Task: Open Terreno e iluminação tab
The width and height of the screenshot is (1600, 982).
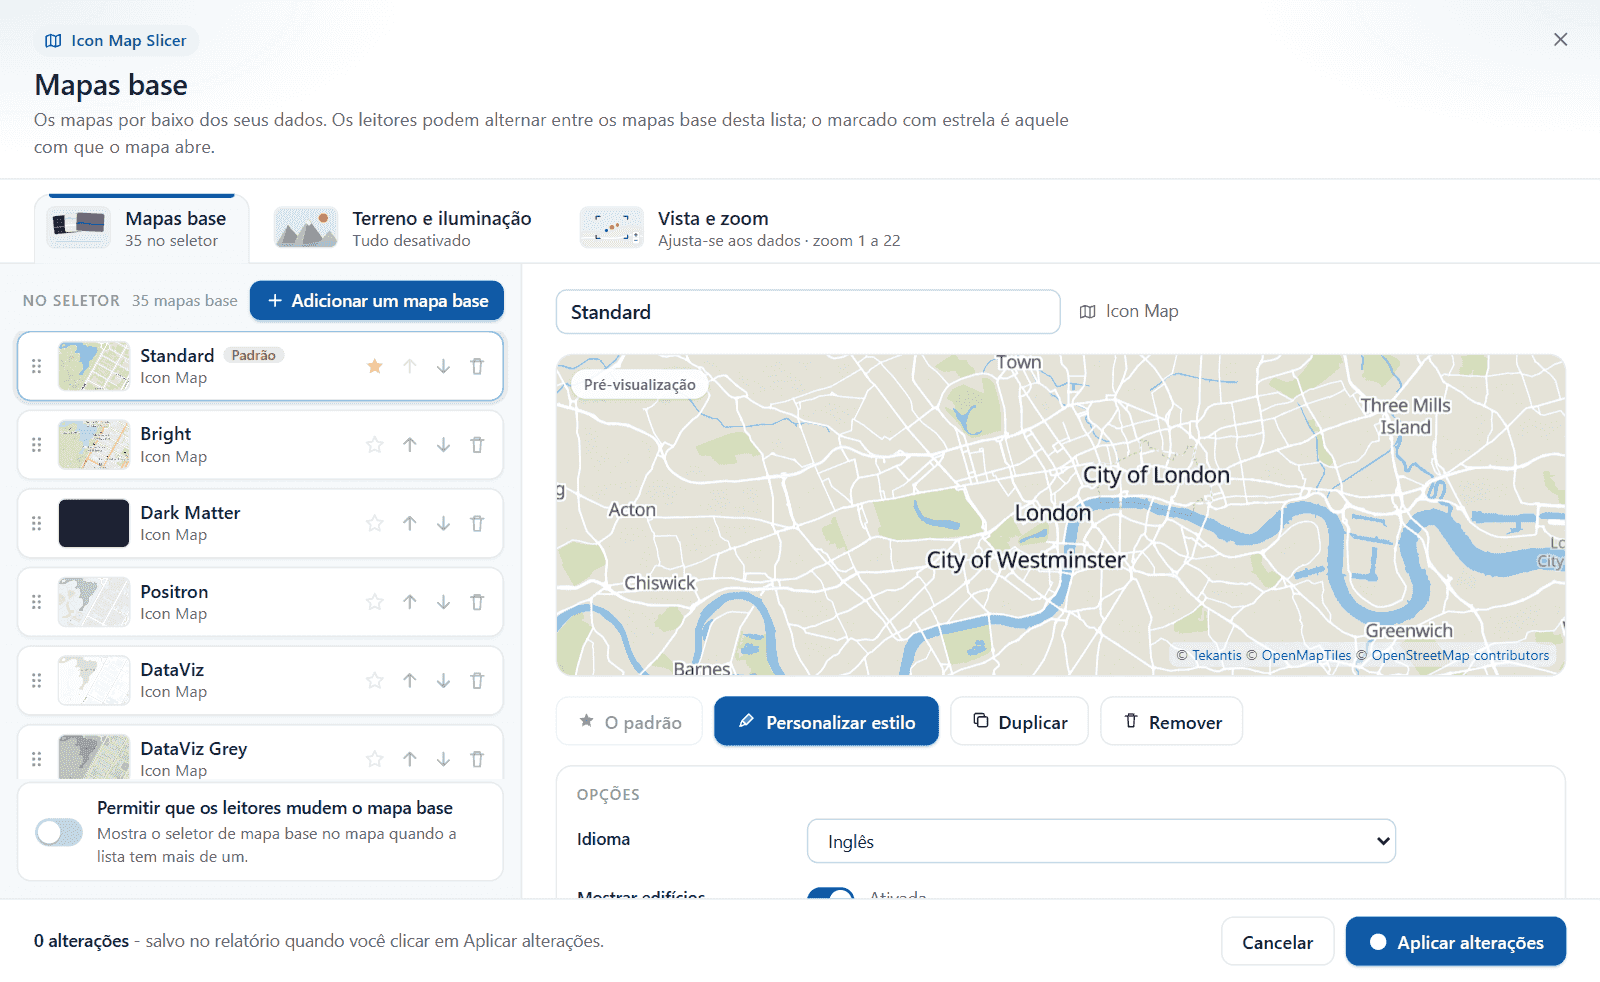Action: tap(404, 229)
